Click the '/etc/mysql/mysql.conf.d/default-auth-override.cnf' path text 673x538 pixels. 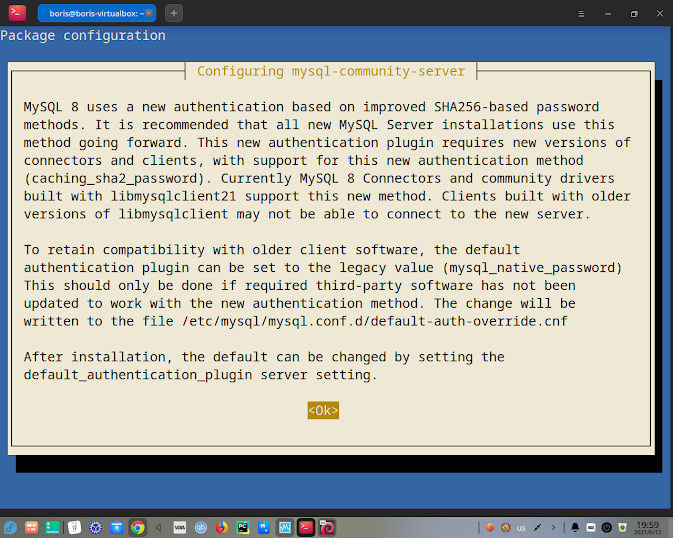[375, 321]
